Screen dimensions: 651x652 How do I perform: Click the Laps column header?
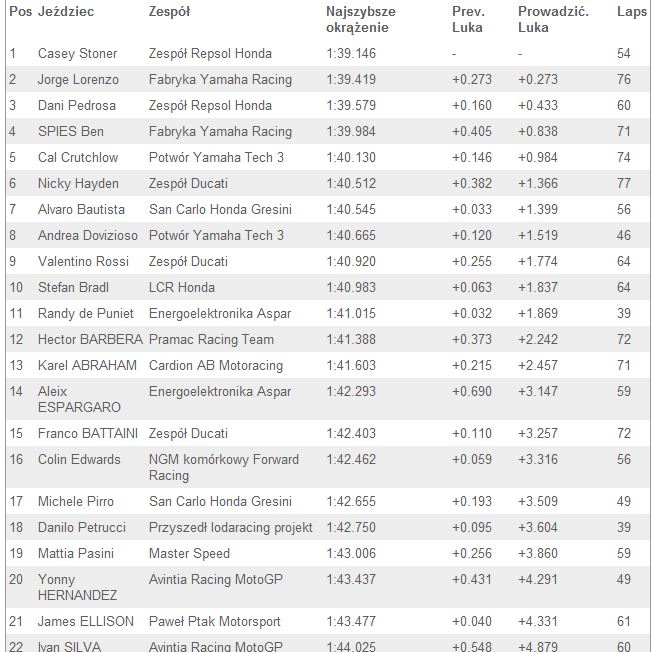point(631,12)
